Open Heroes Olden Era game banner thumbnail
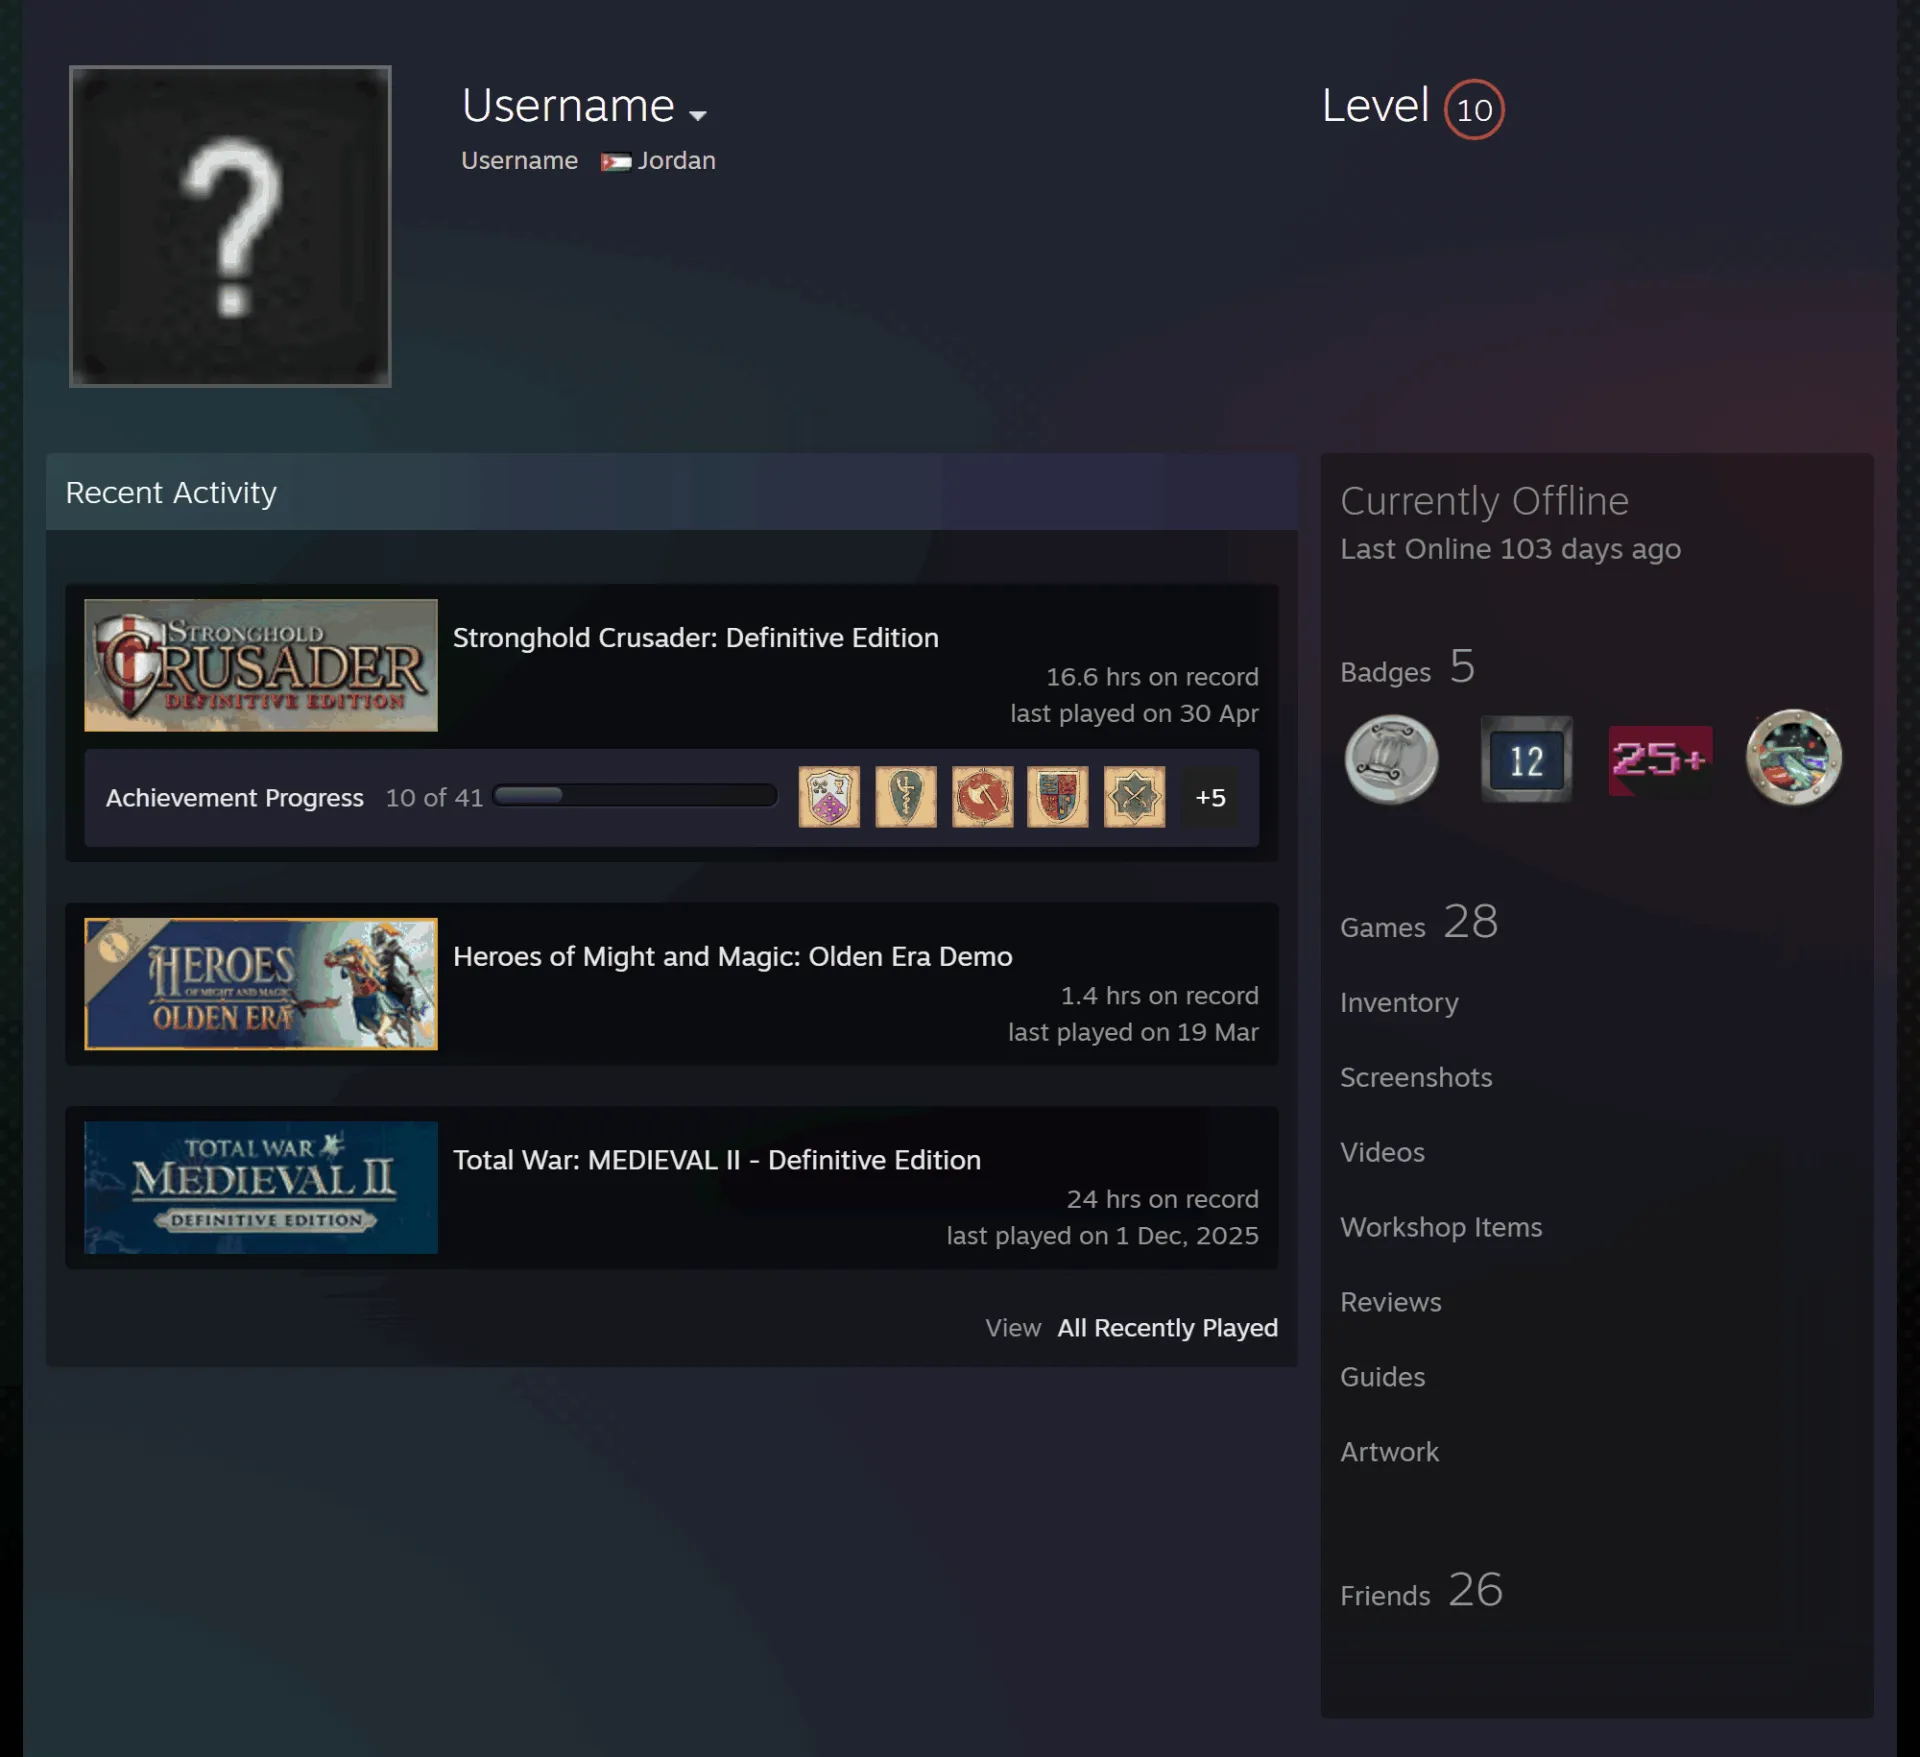The height and width of the screenshot is (1757, 1920). tap(261, 984)
